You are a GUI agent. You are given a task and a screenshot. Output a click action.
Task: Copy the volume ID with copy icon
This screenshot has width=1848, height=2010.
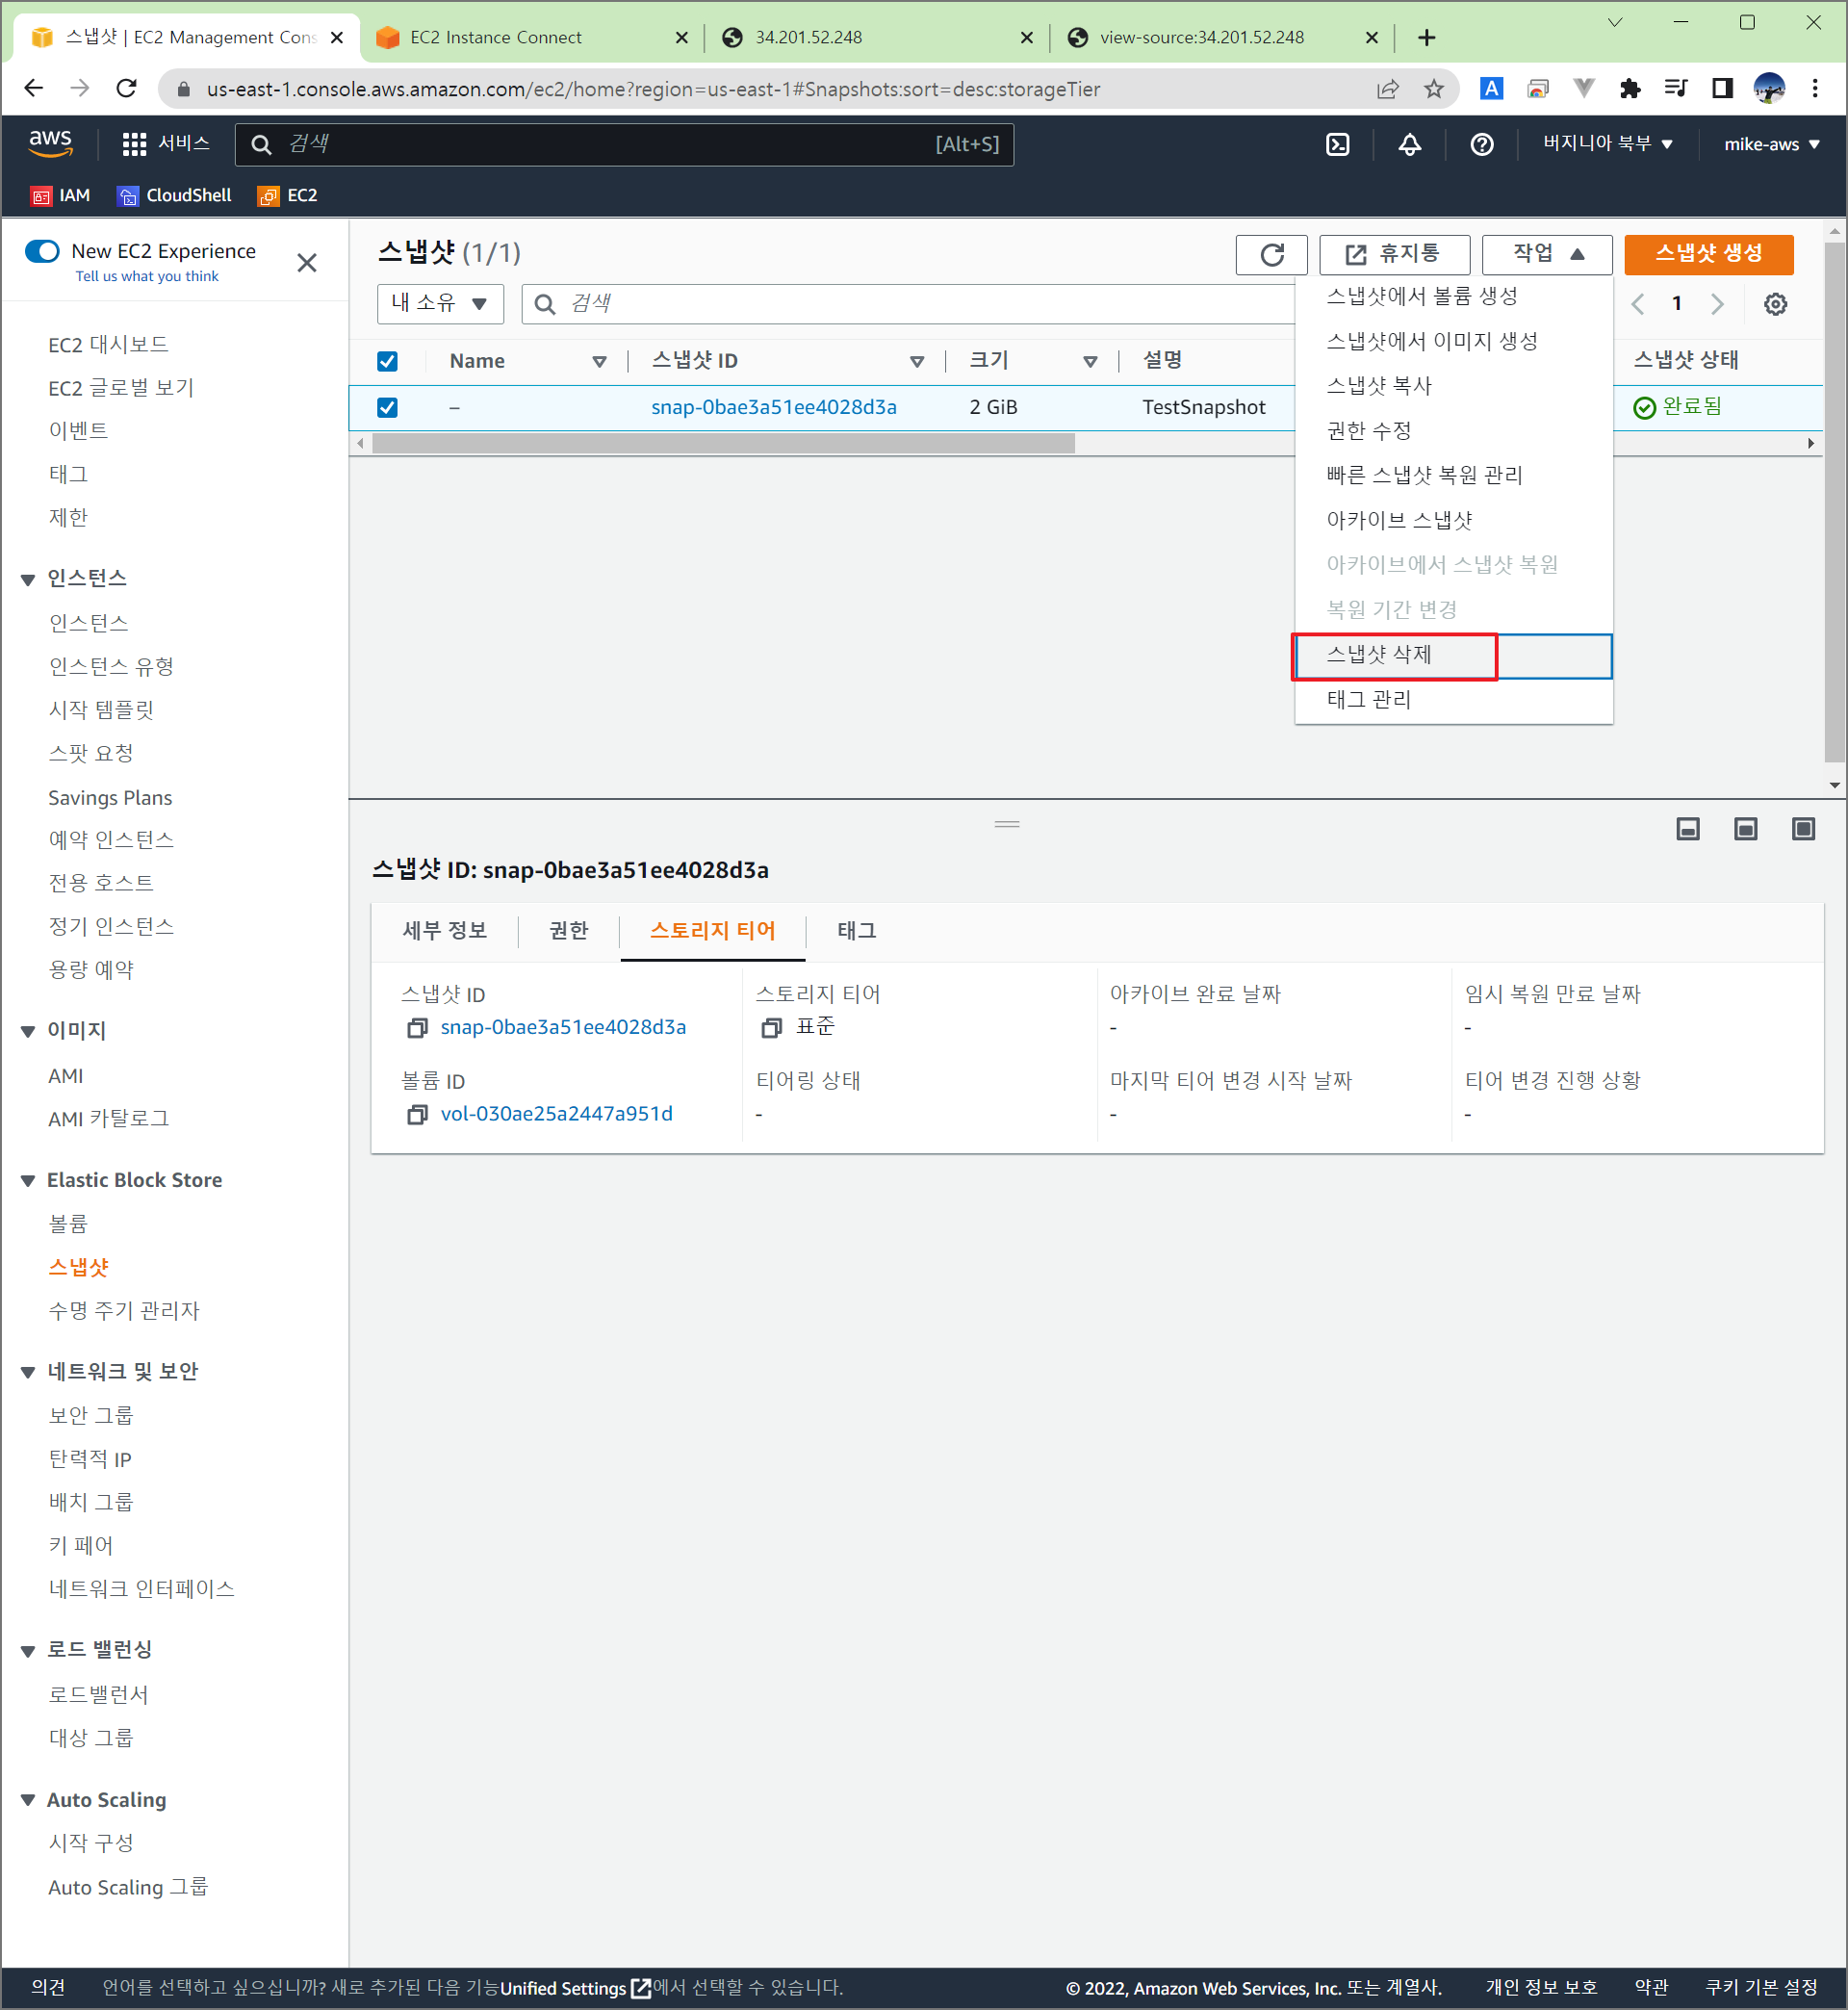417,1114
